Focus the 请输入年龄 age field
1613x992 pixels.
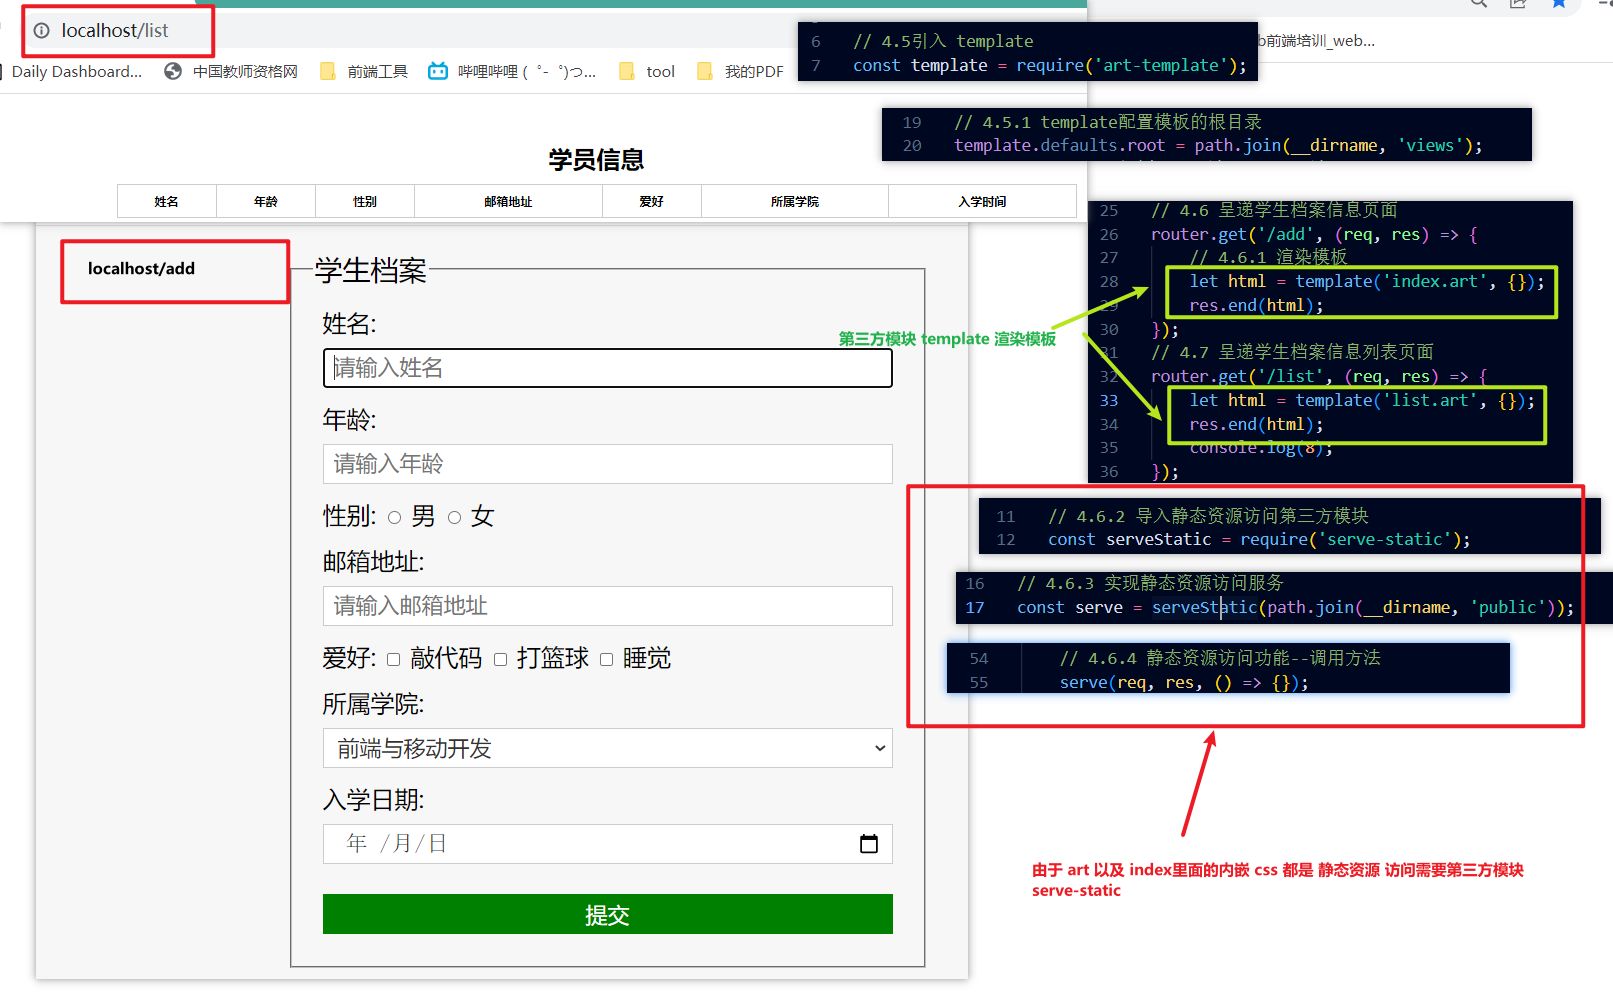click(x=608, y=464)
